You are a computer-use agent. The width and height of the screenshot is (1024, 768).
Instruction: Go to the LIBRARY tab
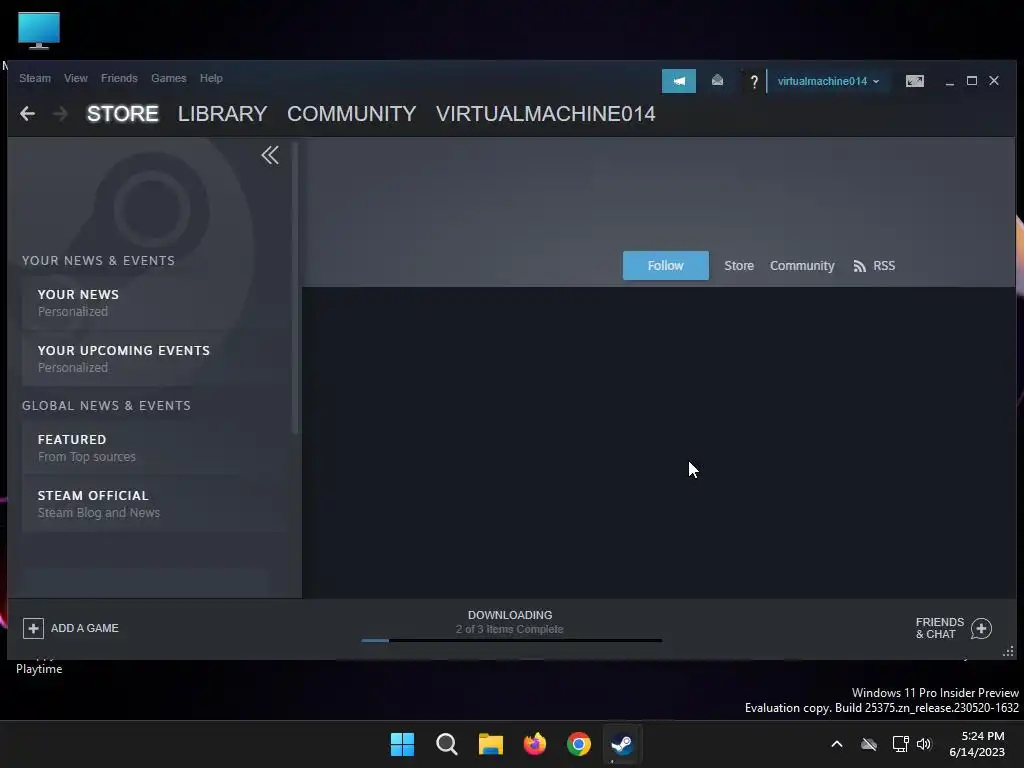(x=222, y=114)
